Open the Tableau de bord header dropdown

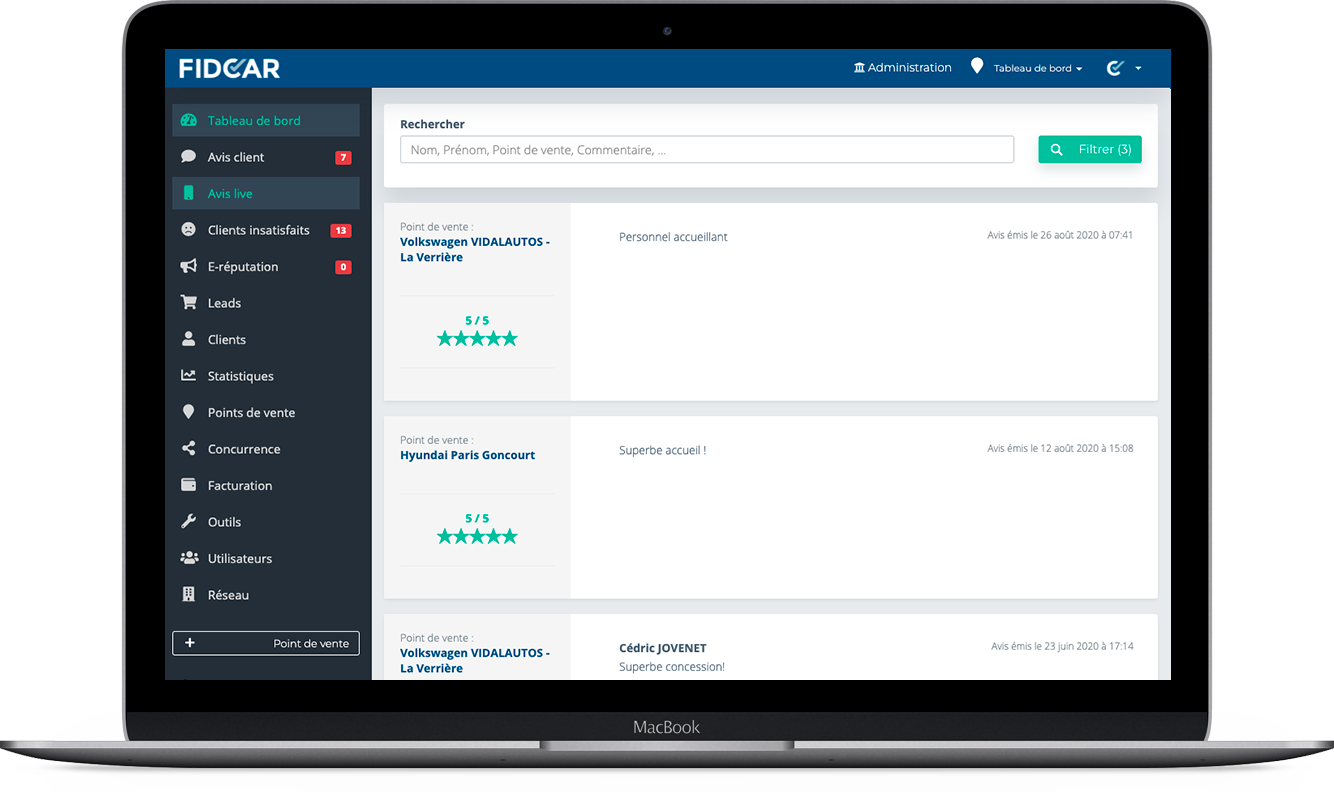[1037, 69]
